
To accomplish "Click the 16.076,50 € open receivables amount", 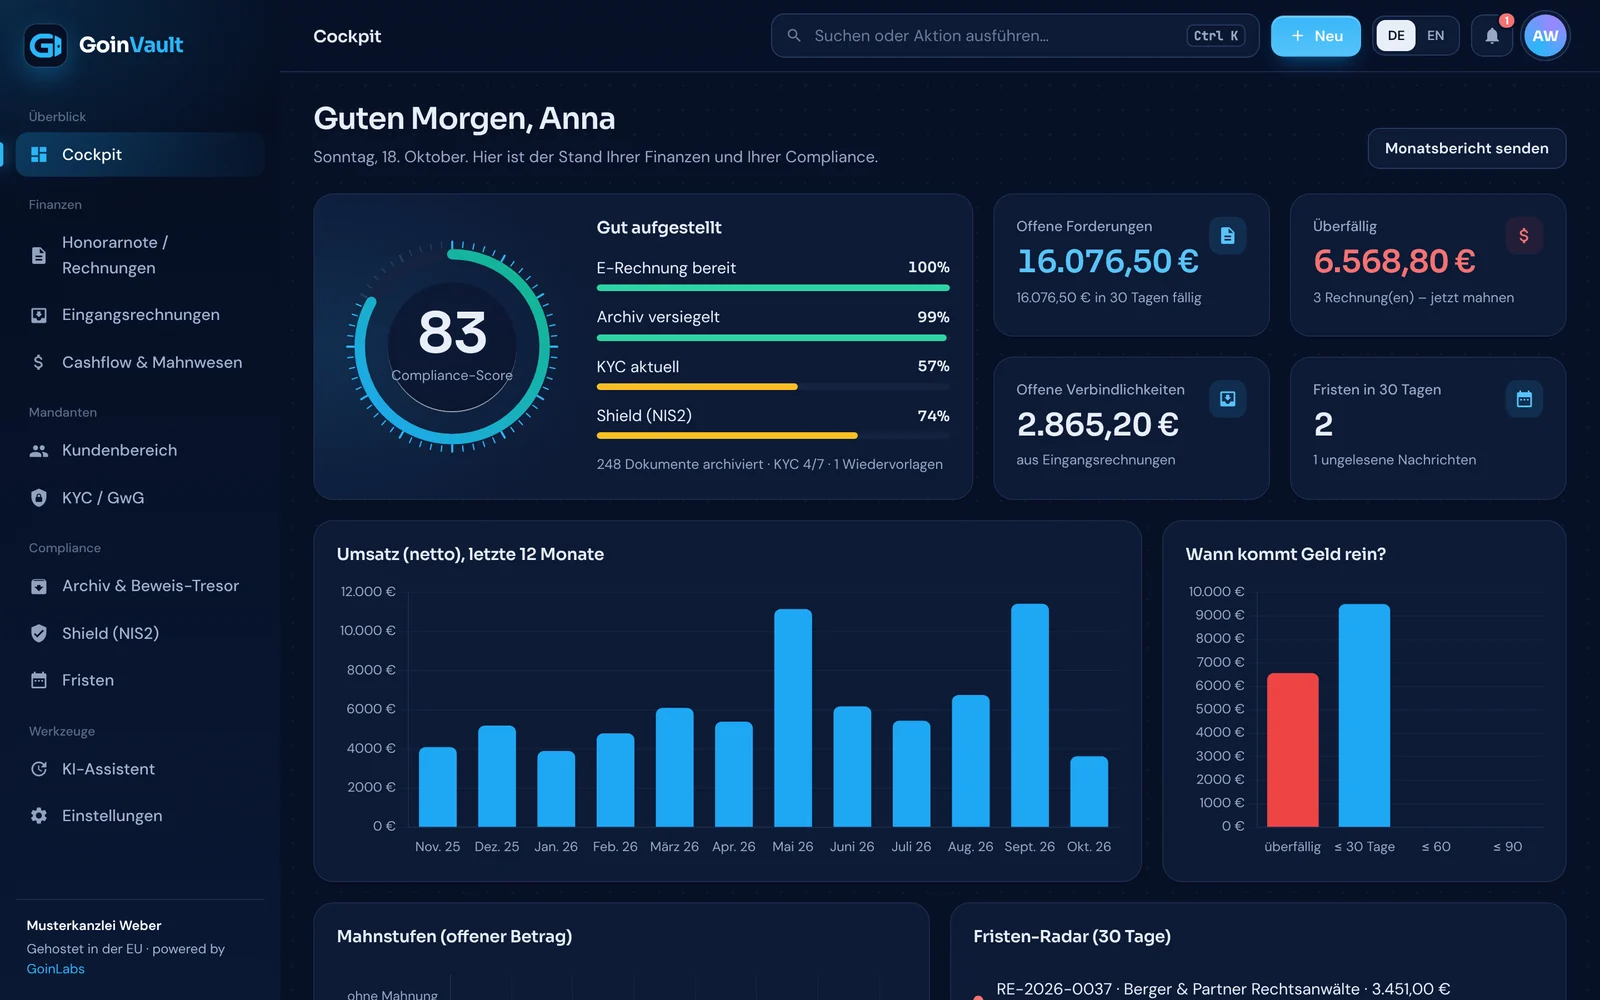I will [1107, 261].
